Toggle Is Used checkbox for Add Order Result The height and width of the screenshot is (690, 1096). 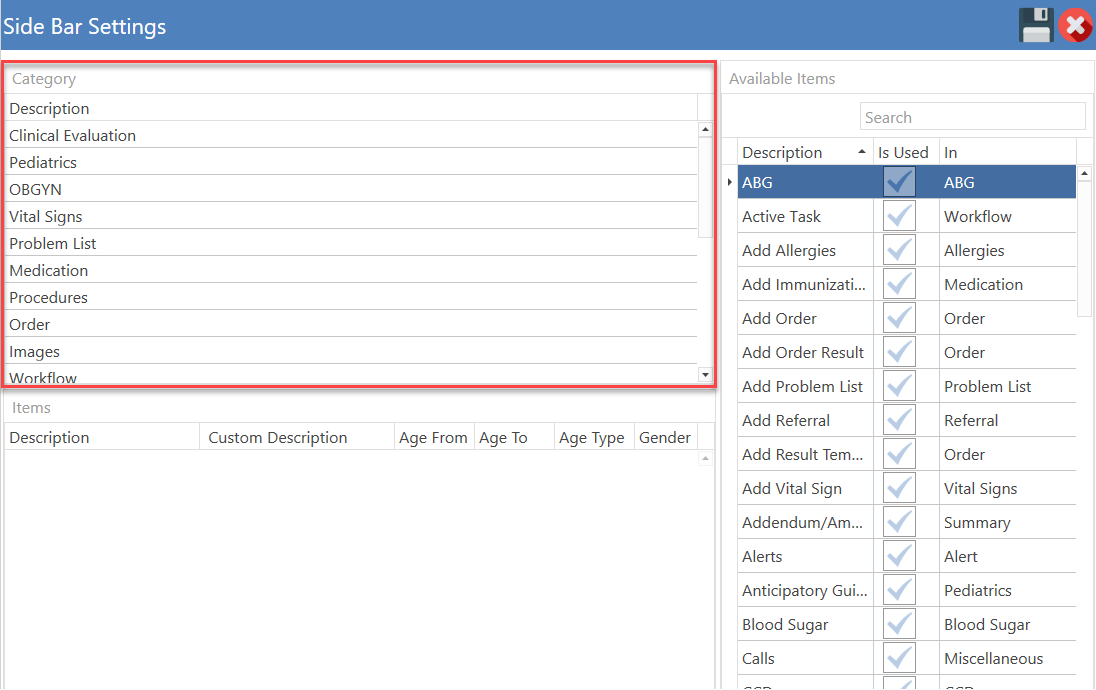pyautogui.click(x=899, y=352)
